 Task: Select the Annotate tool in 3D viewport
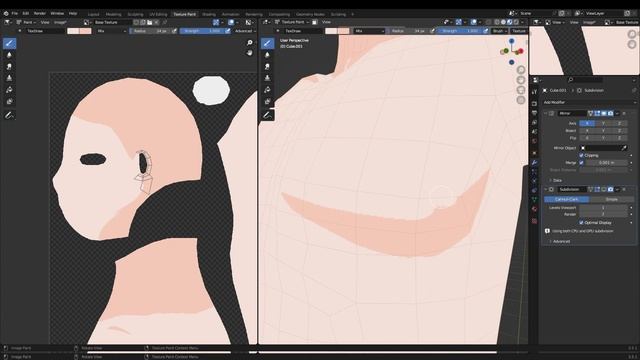click(x=267, y=116)
